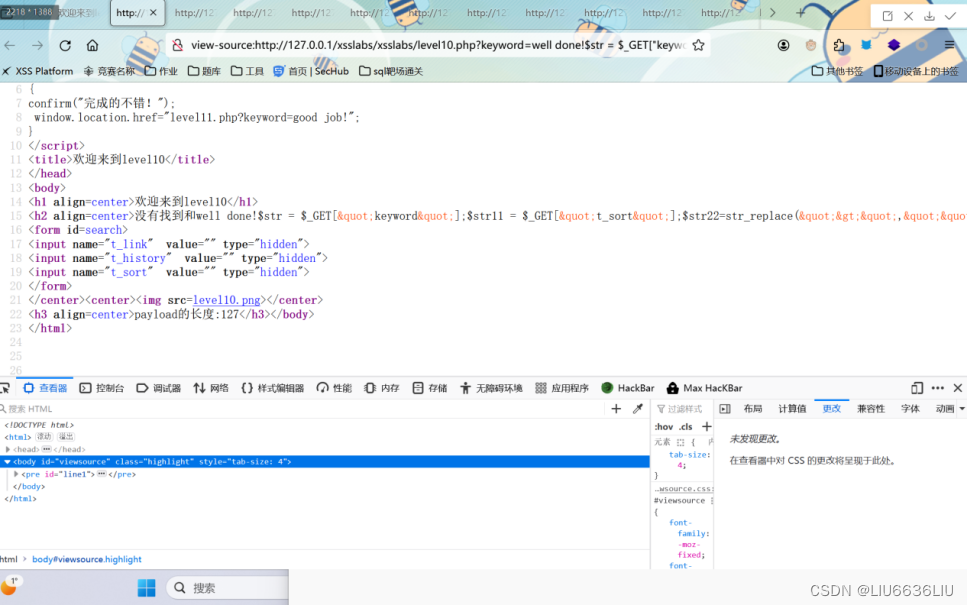Image resolution: width=968 pixels, height=606 pixels.
Task: Open the 应用程序 application tab
Action: [562, 388]
